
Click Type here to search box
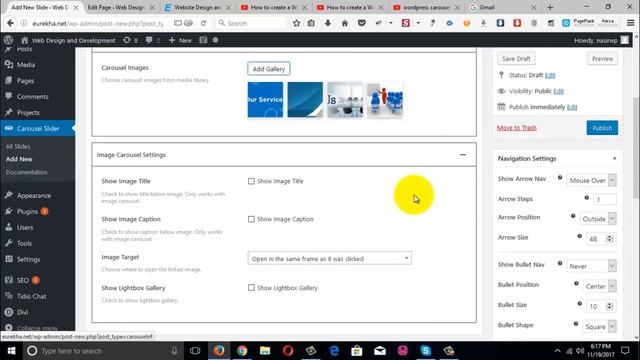tap(102, 351)
